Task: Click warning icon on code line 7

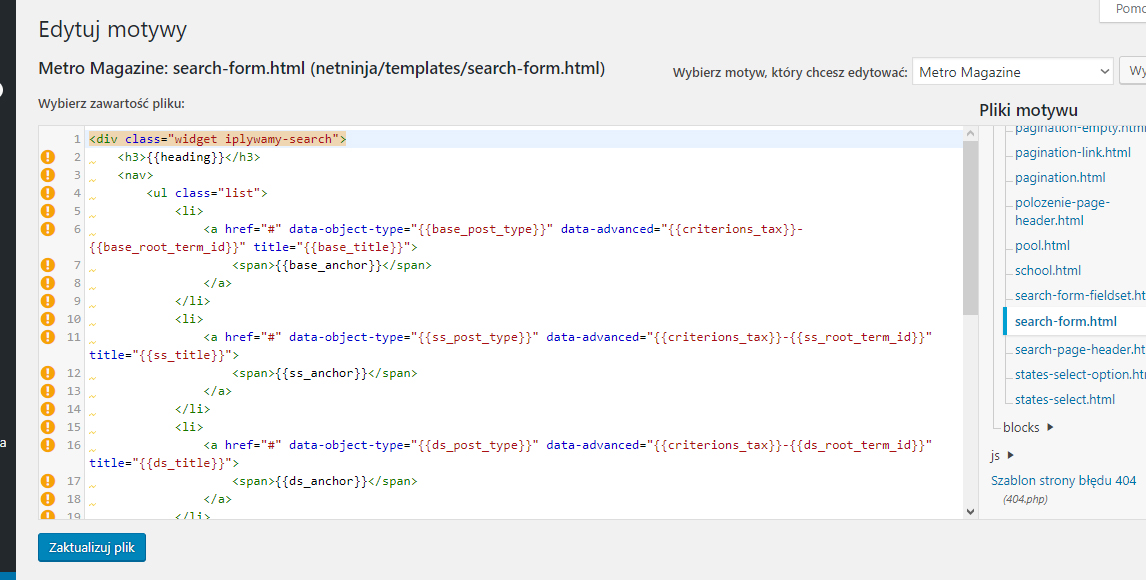Action: pyautogui.click(x=48, y=265)
